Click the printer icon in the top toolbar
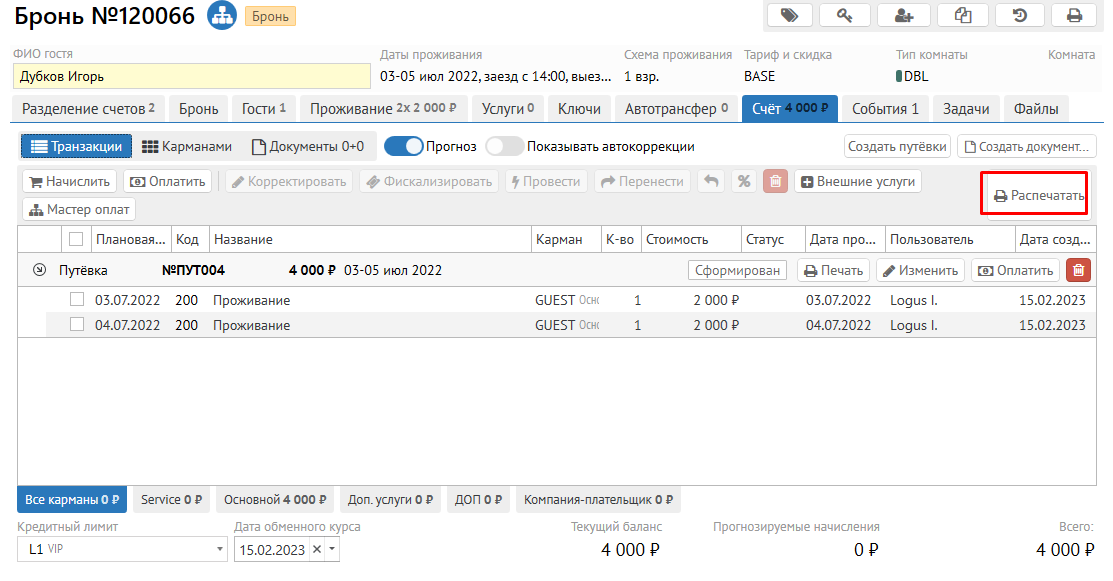Viewport: 1113px width, 581px height. click(x=1075, y=15)
